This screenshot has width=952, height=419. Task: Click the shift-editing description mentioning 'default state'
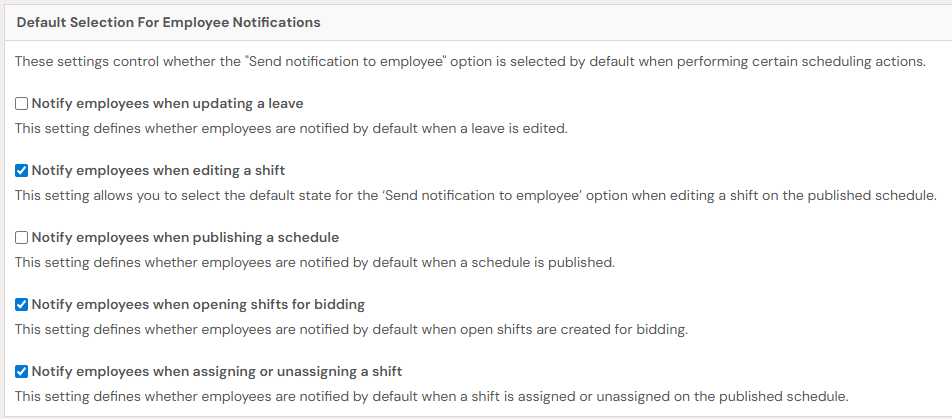[475, 195]
